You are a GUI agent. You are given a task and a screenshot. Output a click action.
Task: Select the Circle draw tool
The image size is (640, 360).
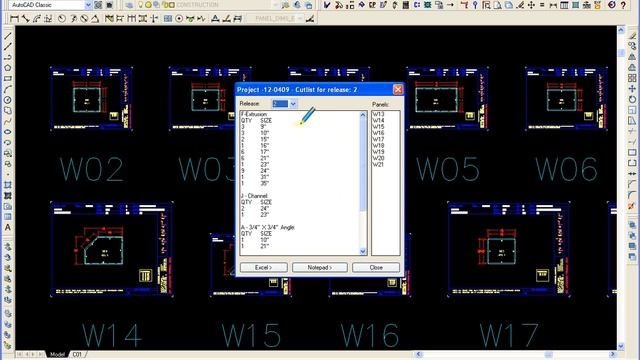tap(7, 100)
